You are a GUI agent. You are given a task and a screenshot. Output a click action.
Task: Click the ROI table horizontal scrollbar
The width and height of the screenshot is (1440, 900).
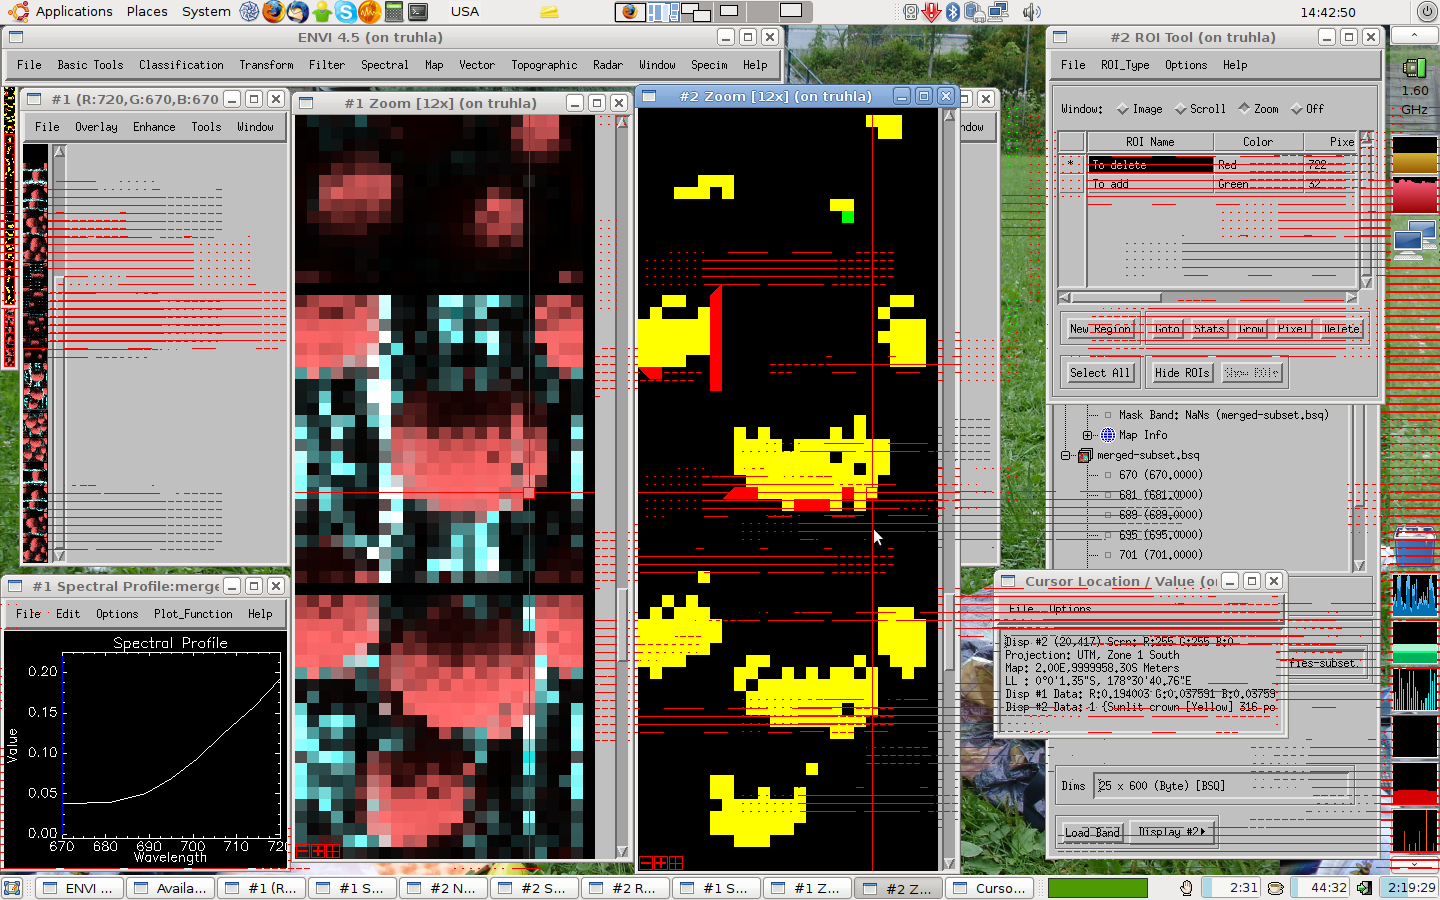click(x=1208, y=298)
